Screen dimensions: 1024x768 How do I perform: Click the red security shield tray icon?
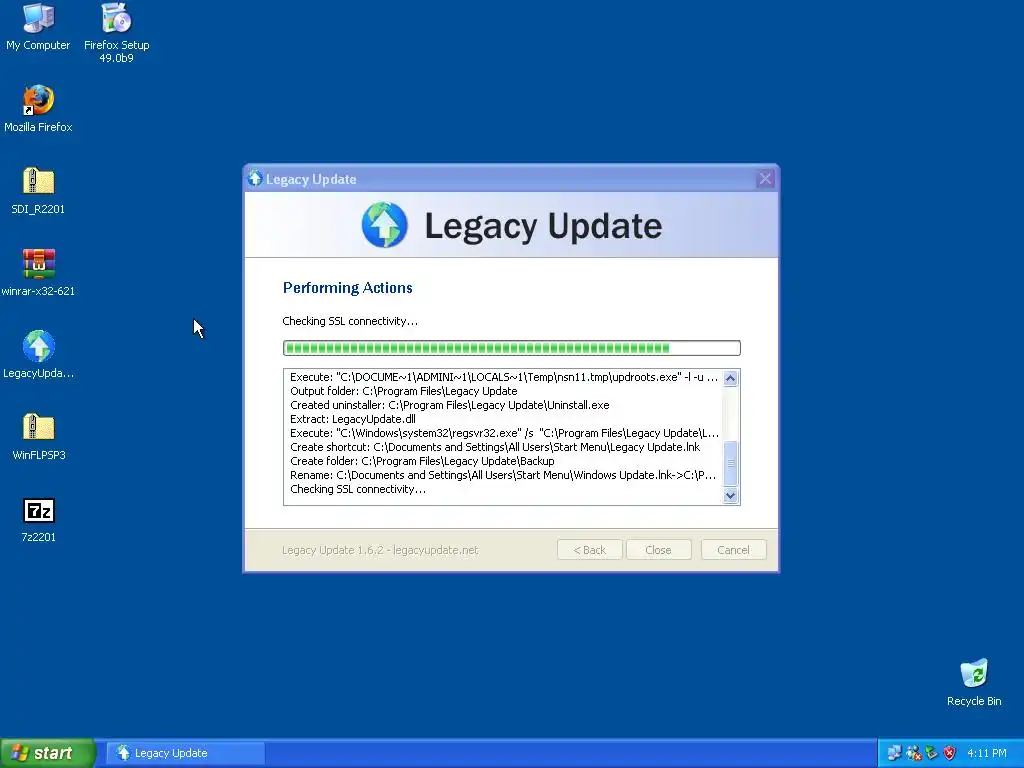950,753
